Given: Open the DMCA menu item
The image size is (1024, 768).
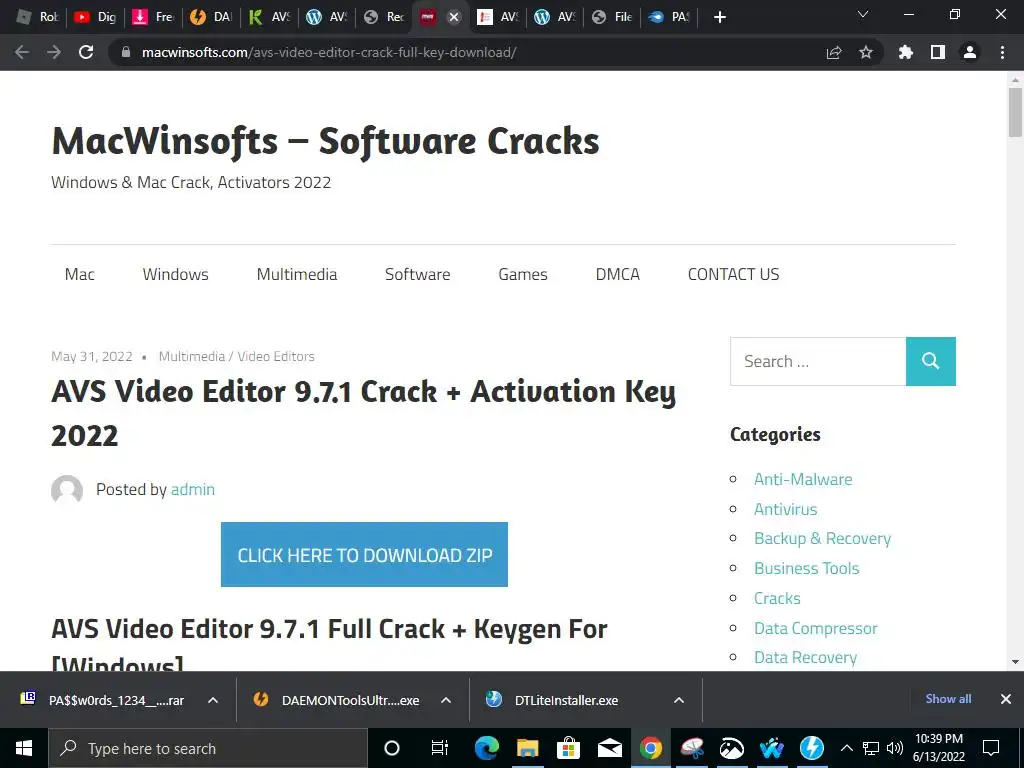Looking at the screenshot, I should pos(618,274).
